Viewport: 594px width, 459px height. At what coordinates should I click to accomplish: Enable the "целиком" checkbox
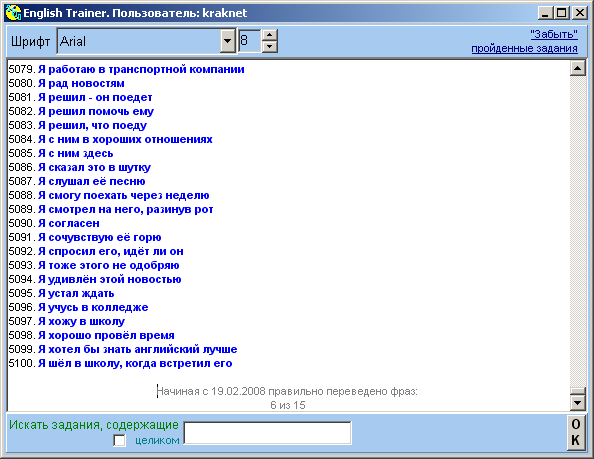119,440
